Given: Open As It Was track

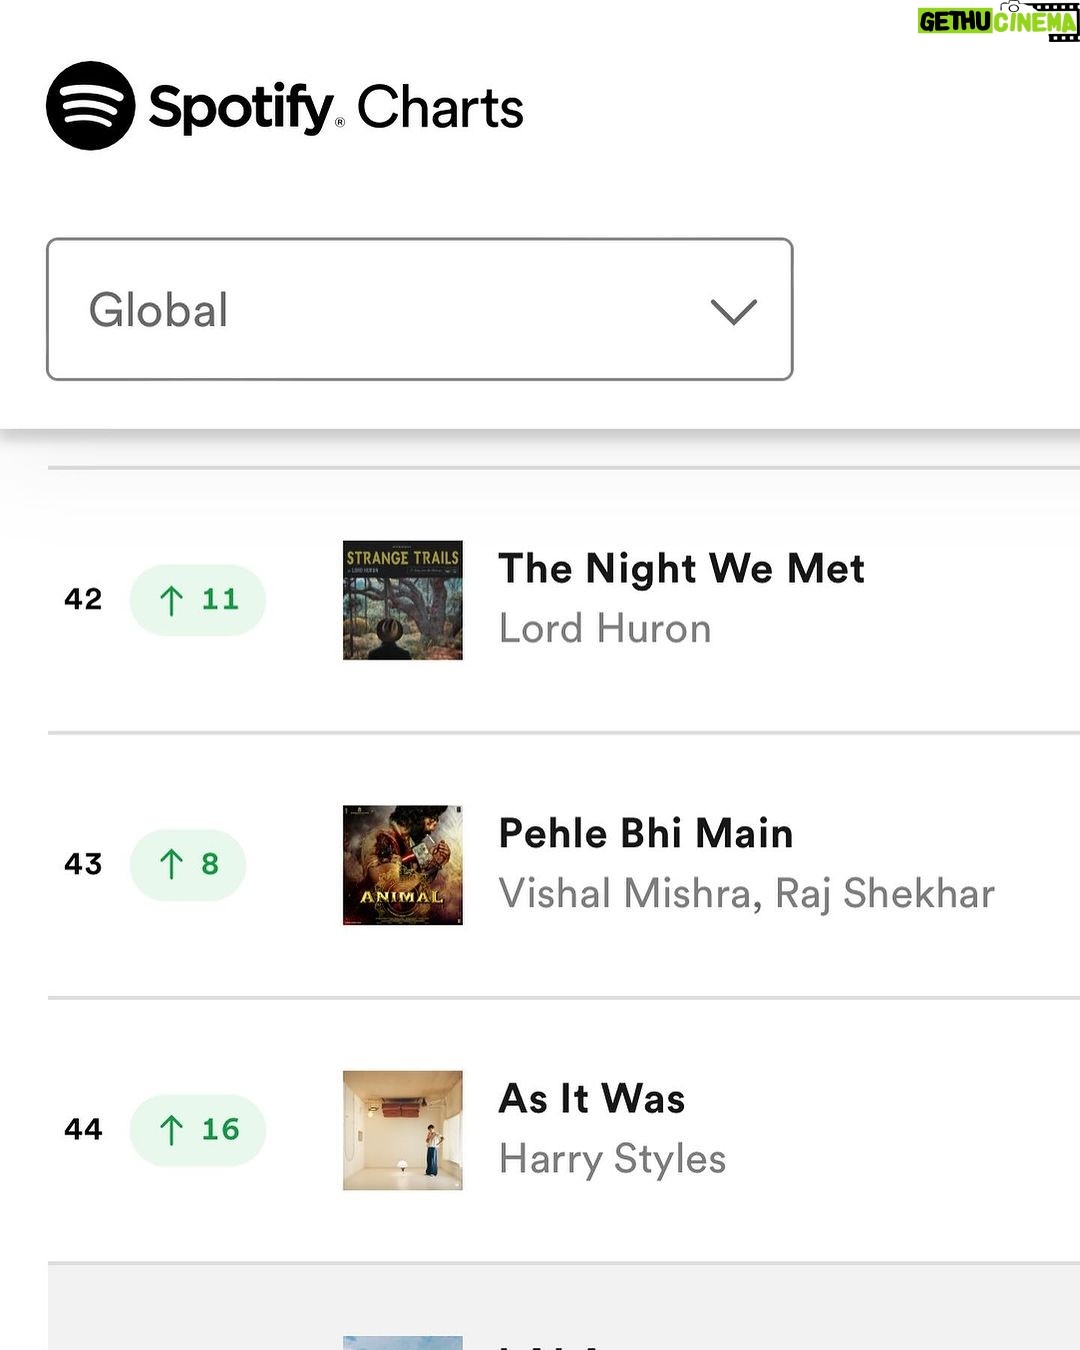Looking at the screenshot, I should tap(592, 1098).
